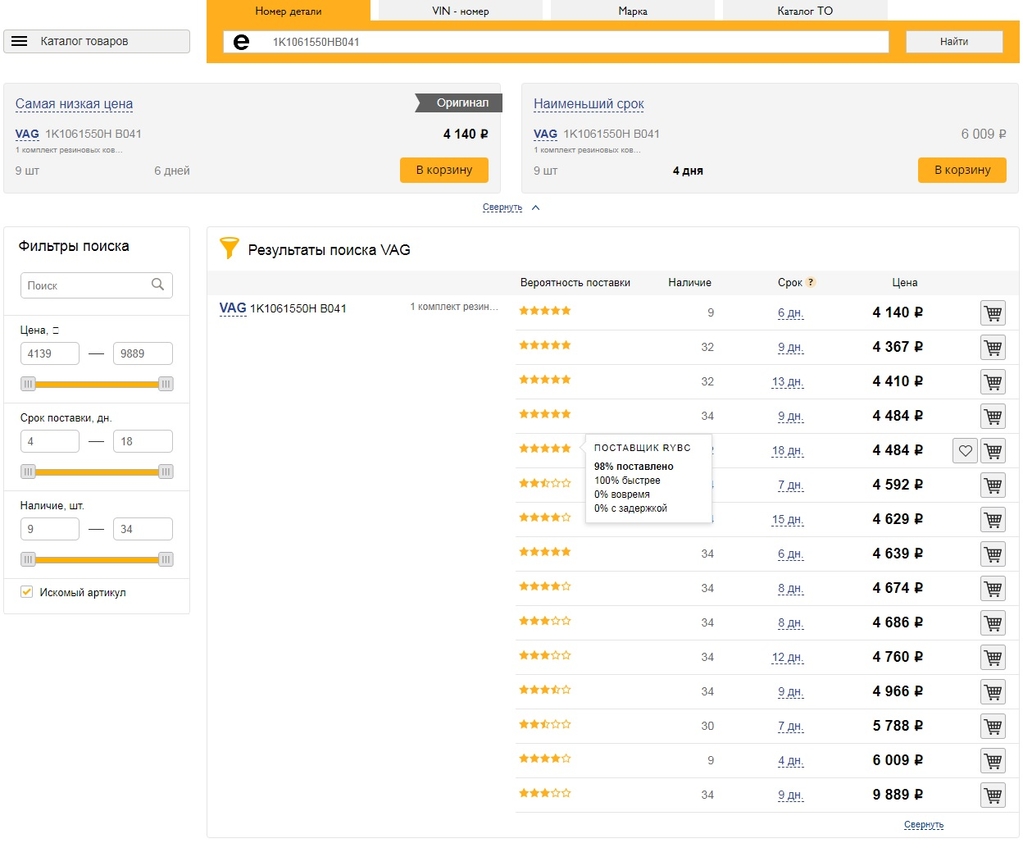
Task: Add the 4 410 ₽ offer to the cart
Action: (x=993, y=382)
